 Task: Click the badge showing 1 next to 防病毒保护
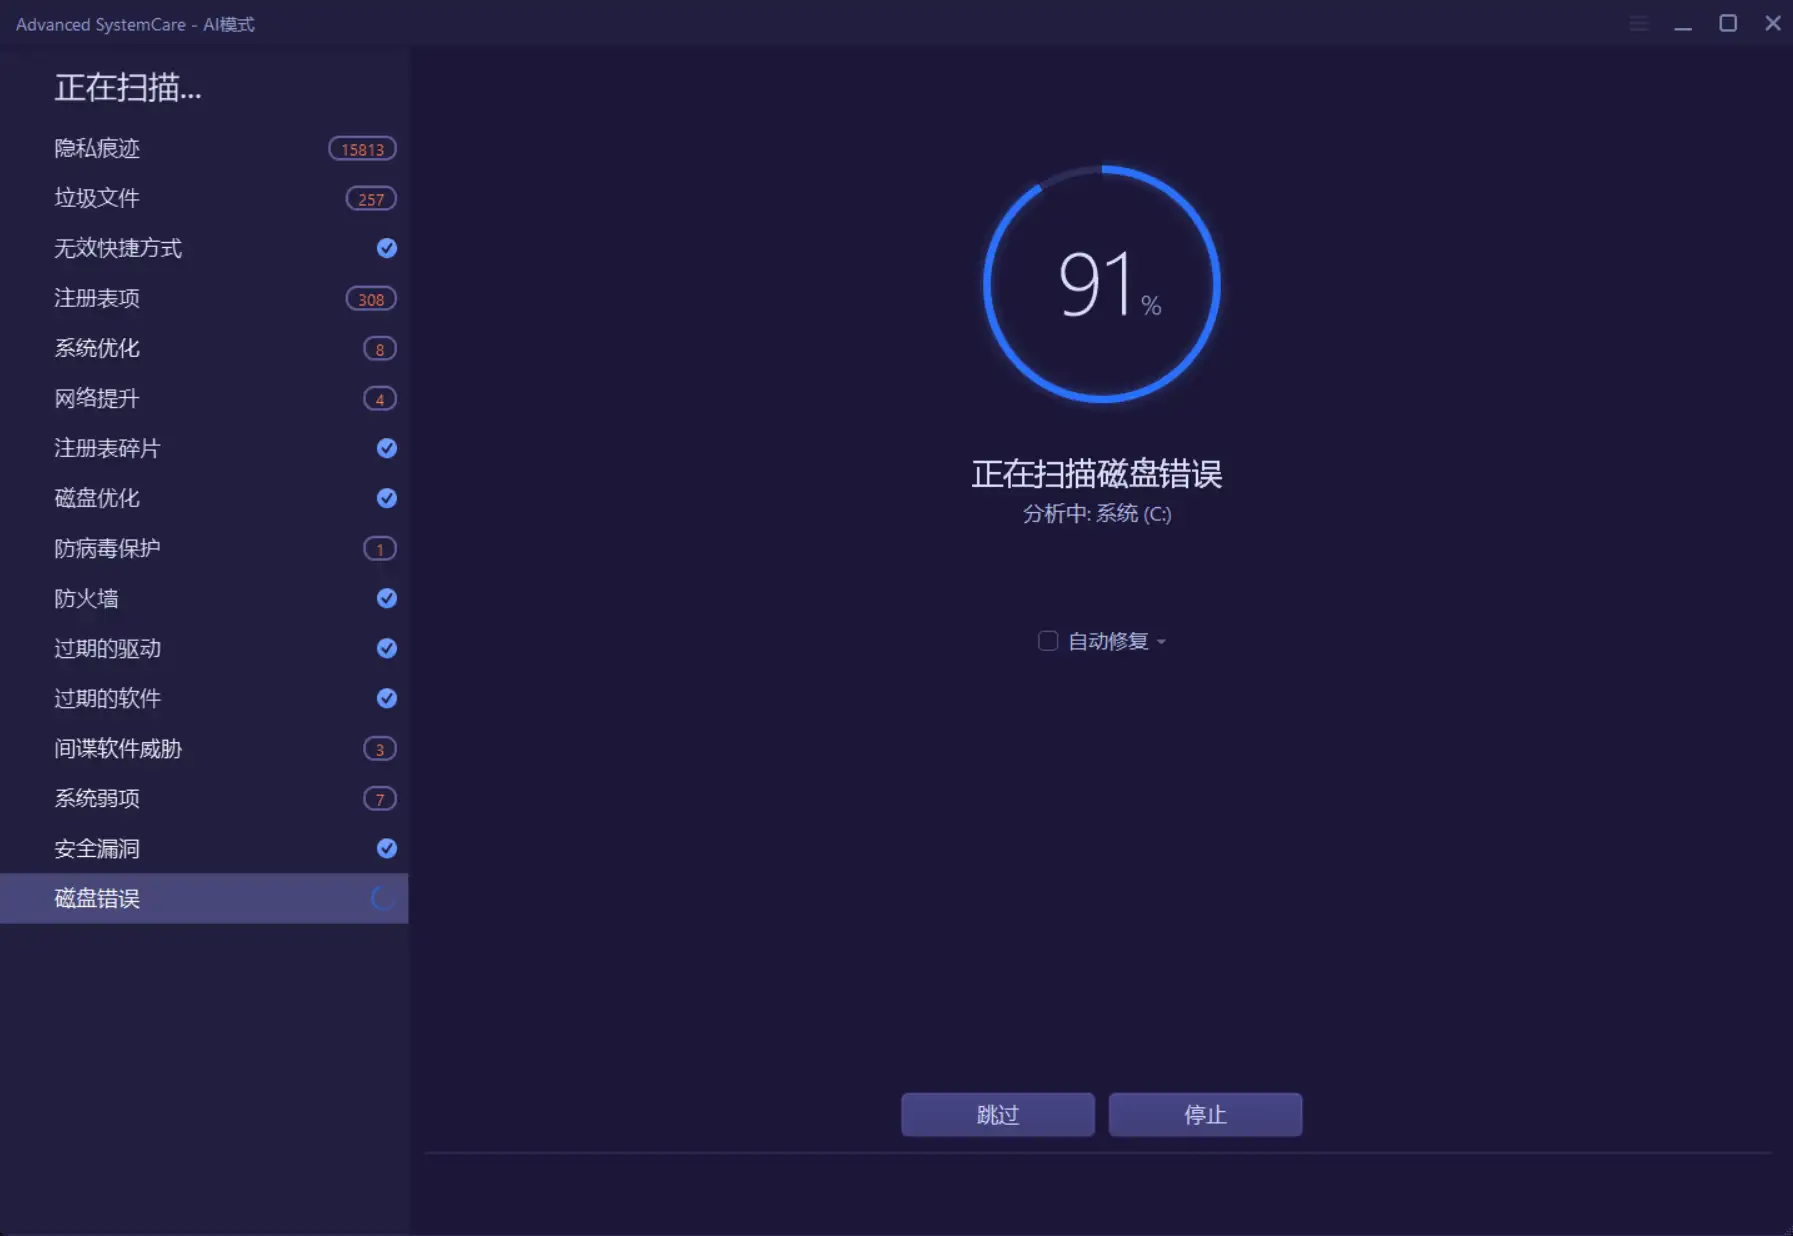tap(380, 548)
